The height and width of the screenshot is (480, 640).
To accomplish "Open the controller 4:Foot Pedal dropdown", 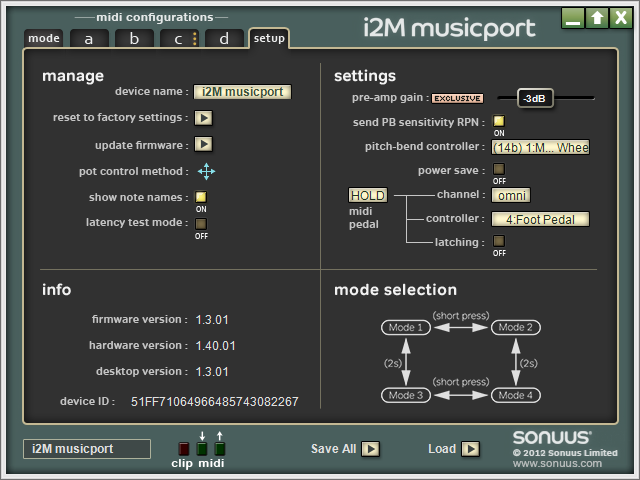I will point(540,219).
